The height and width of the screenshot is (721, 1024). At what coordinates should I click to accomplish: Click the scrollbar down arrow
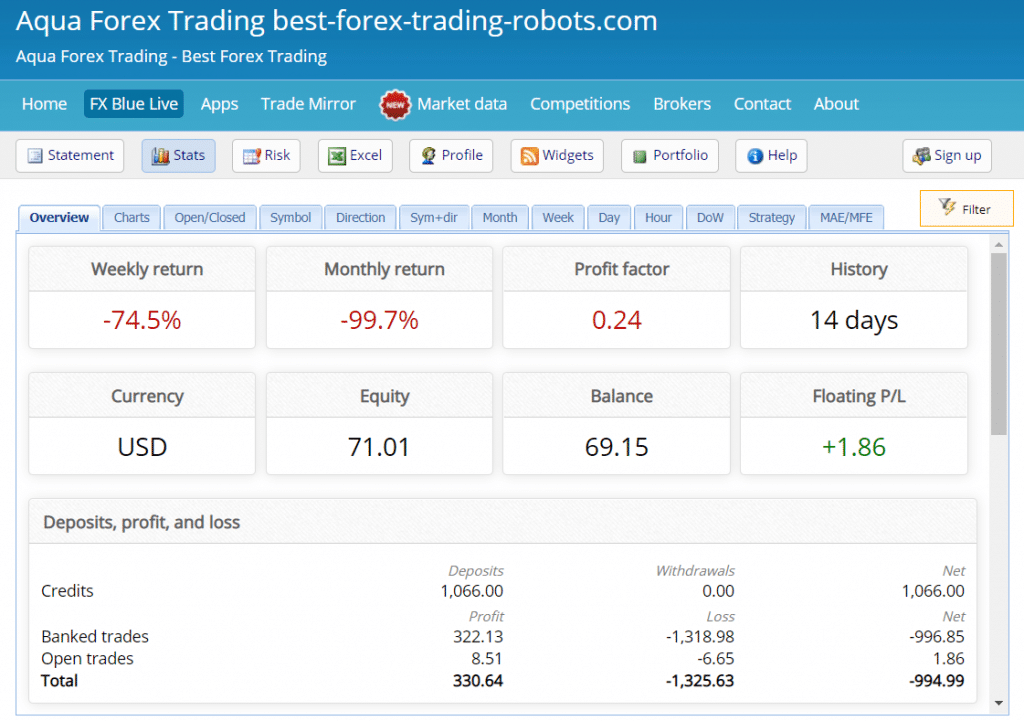[x=998, y=703]
